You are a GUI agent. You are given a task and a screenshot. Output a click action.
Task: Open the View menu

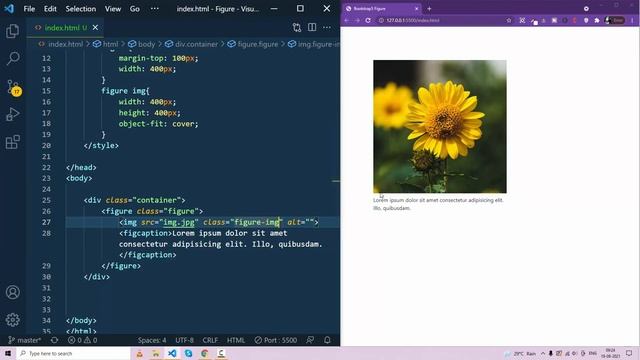[x=113, y=9]
